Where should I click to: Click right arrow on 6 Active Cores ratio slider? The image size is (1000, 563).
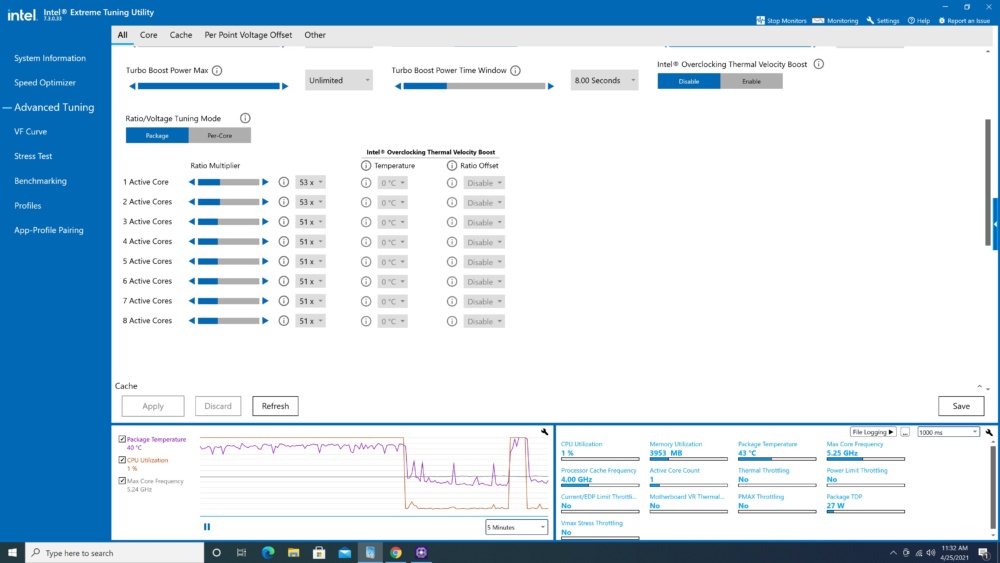pos(265,281)
